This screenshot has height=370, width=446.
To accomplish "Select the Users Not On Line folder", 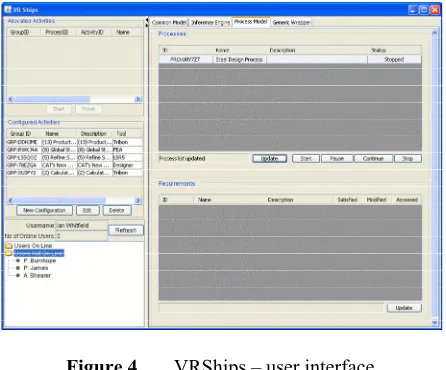I will (39, 253).
